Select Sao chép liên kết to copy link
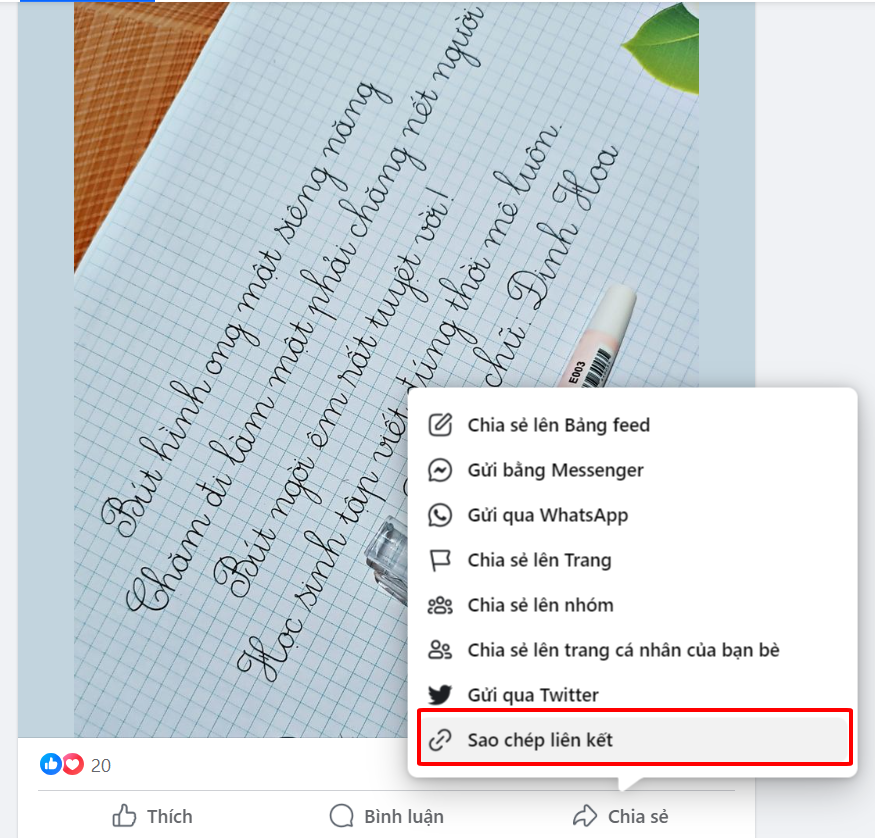Screen dimensions: 880x838 click(x=634, y=740)
